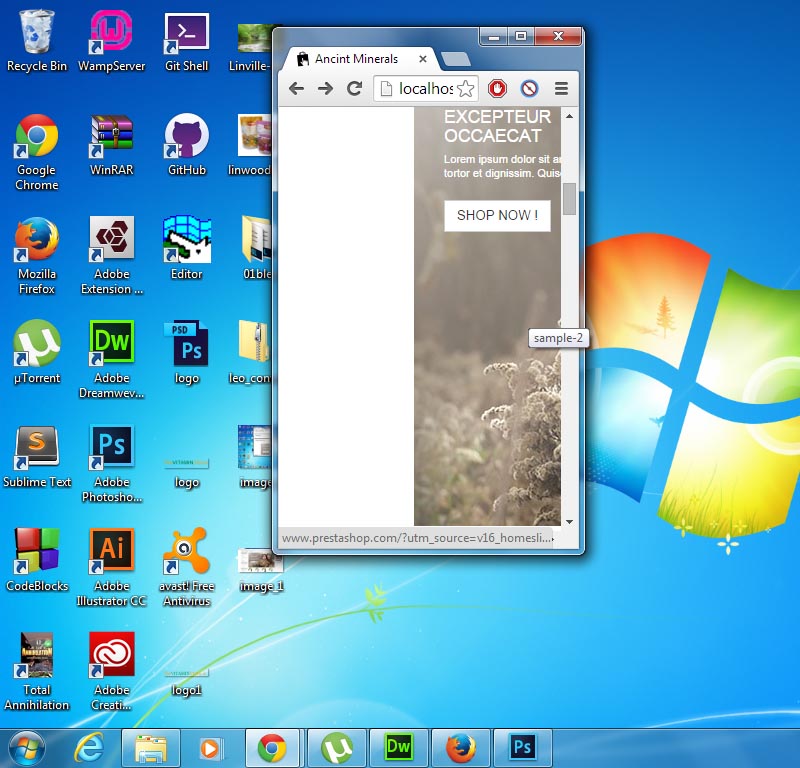Screen dimensions: 800x768
Task: Open a new browser tab
Action: [455, 60]
